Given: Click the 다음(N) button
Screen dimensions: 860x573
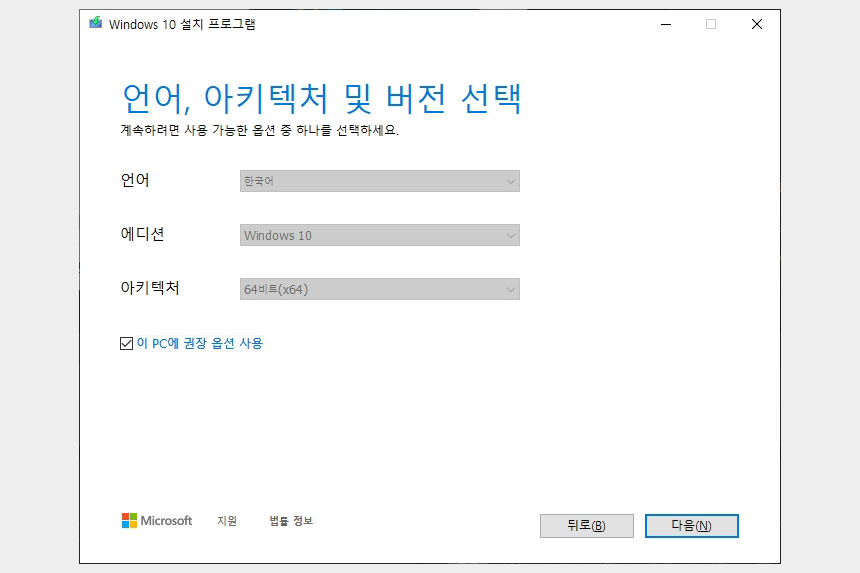Looking at the screenshot, I should point(692,526).
